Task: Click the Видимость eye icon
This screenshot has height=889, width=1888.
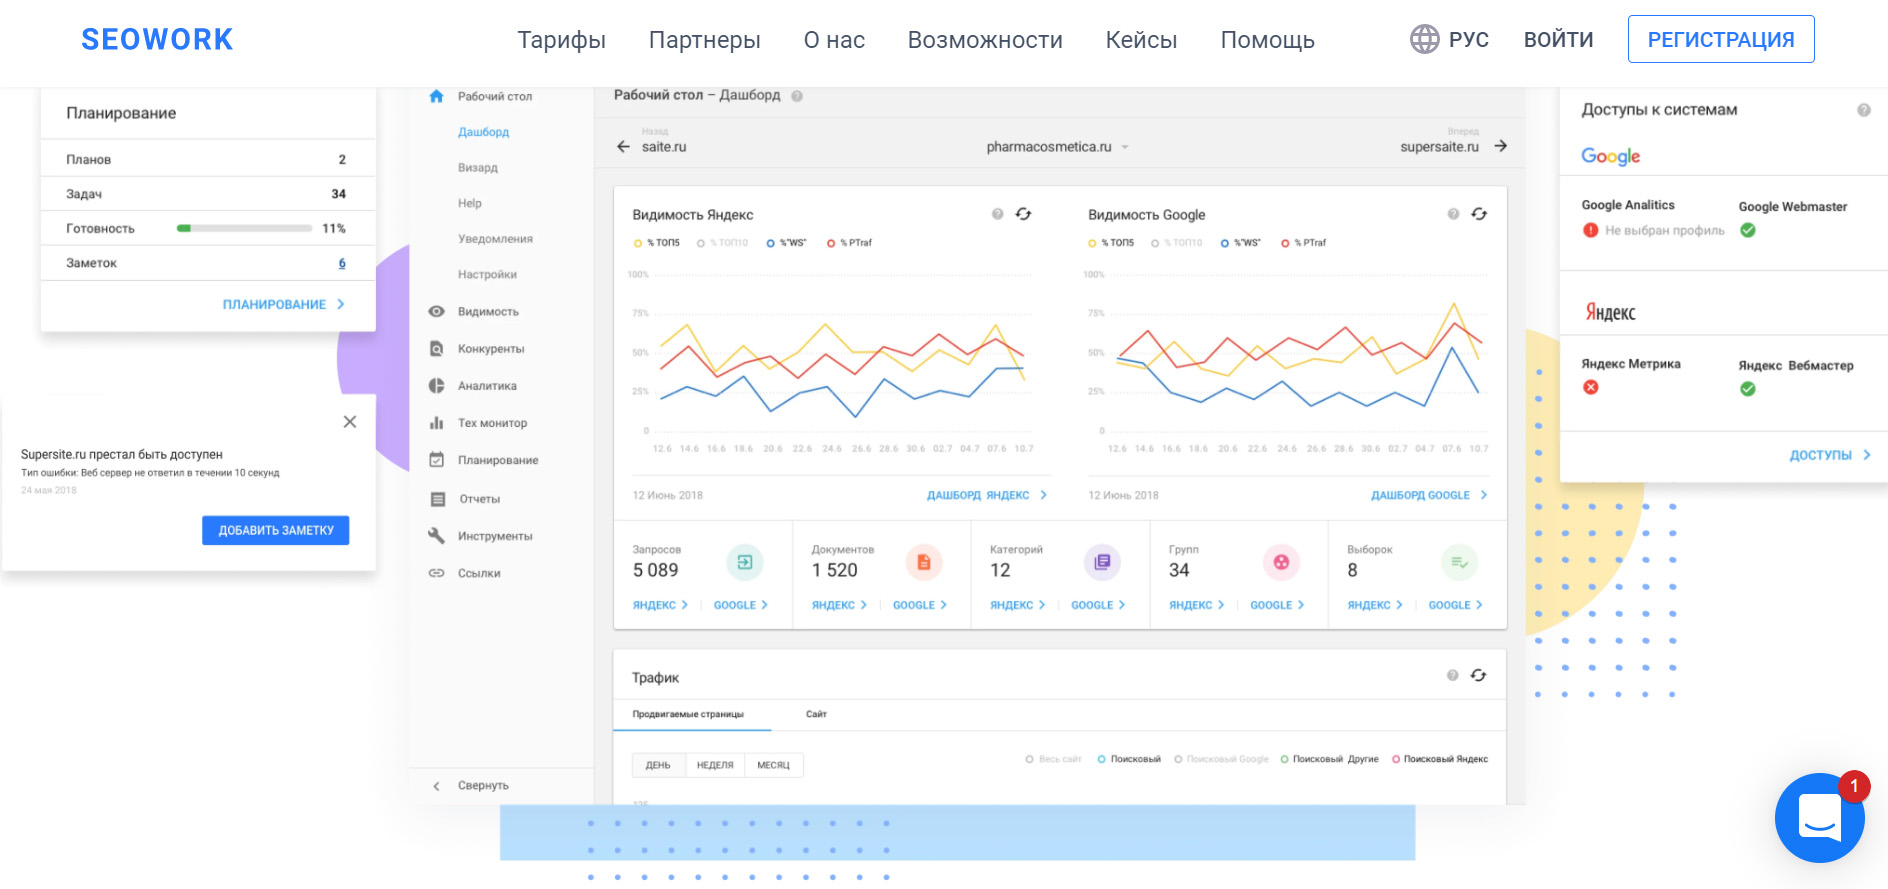Action: click(436, 311)
